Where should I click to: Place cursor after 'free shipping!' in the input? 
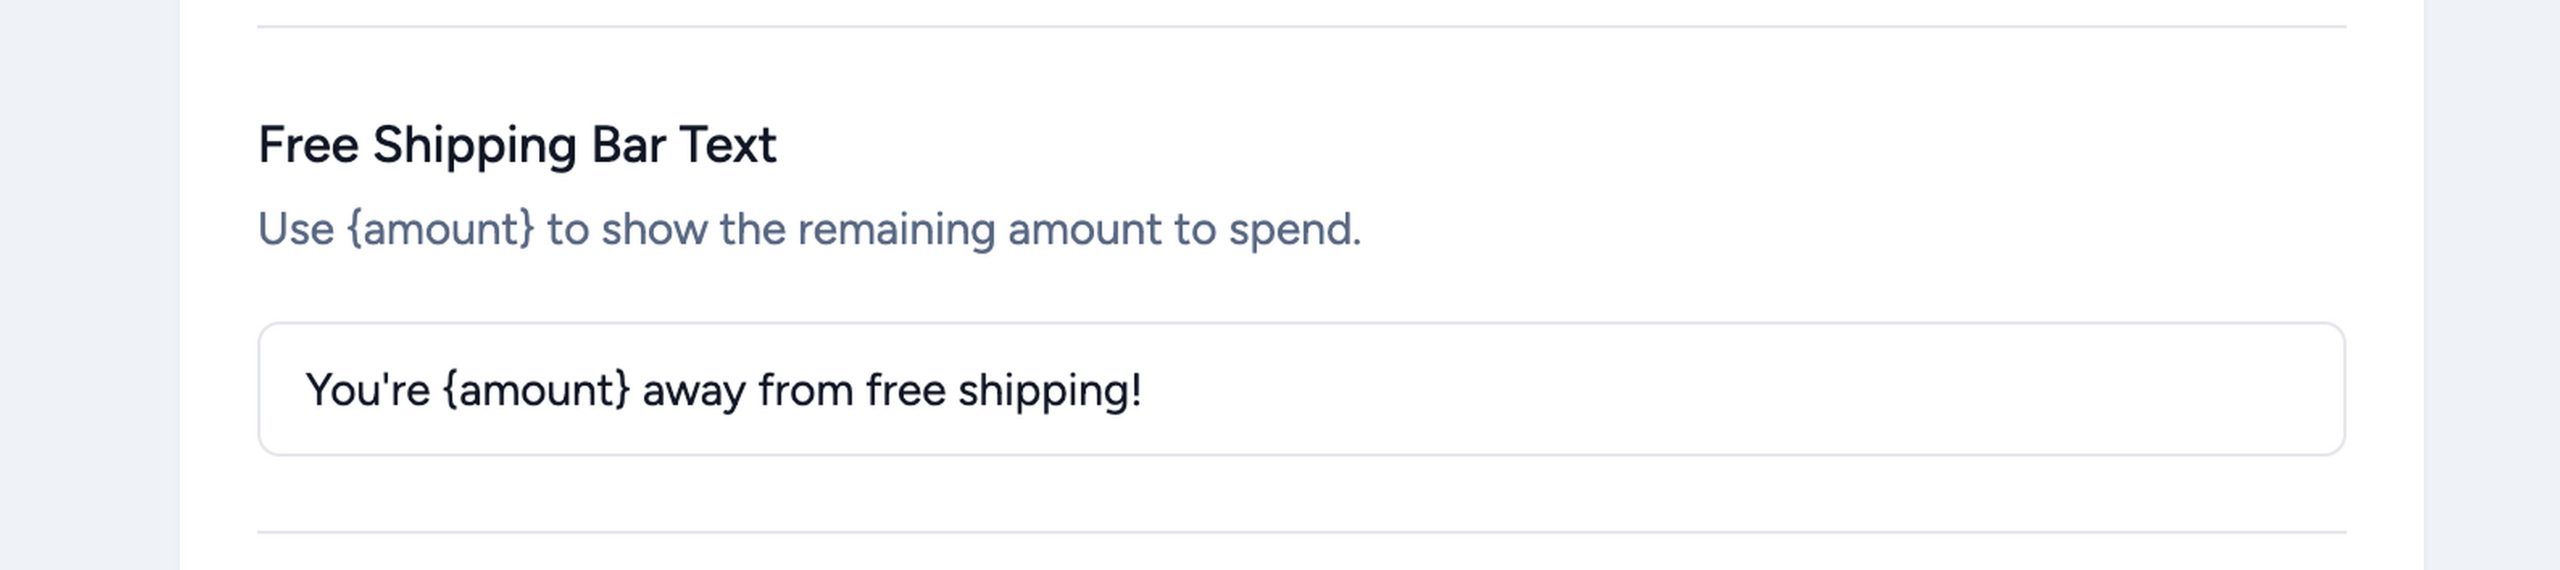(x=1144, y=390)
